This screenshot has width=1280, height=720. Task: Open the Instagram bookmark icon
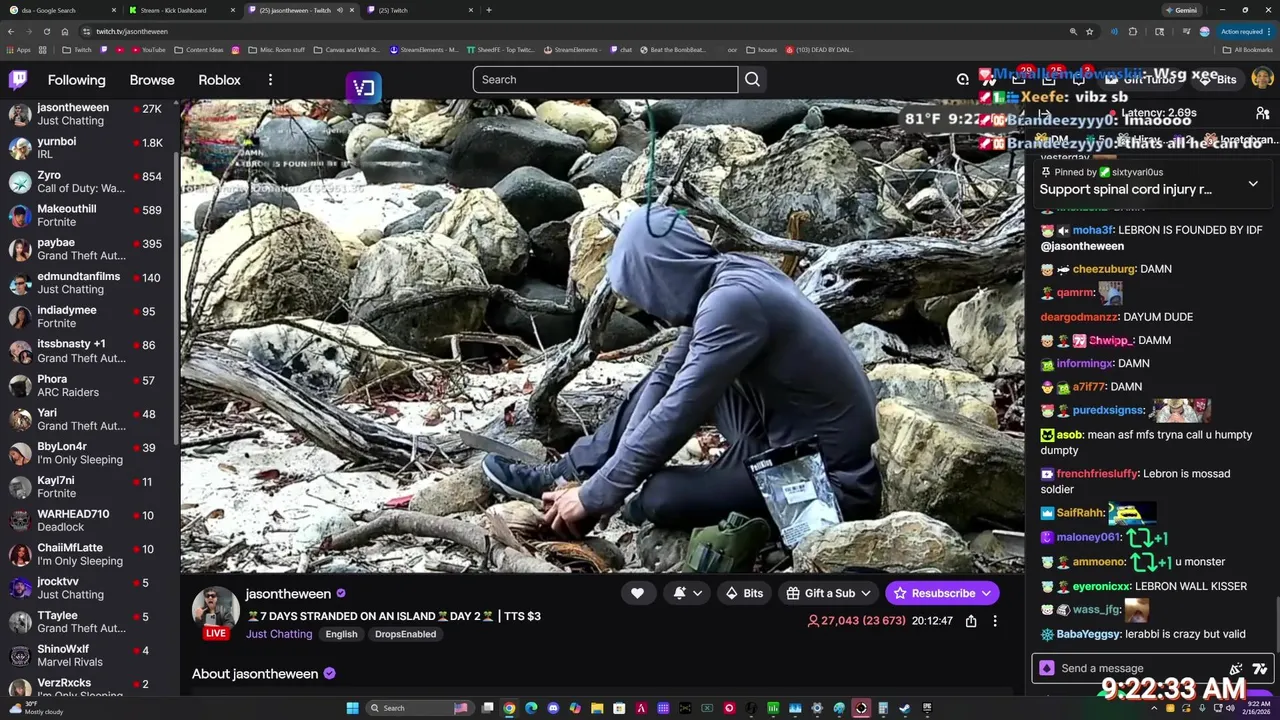pyautogui.click(x=236, y=50)
